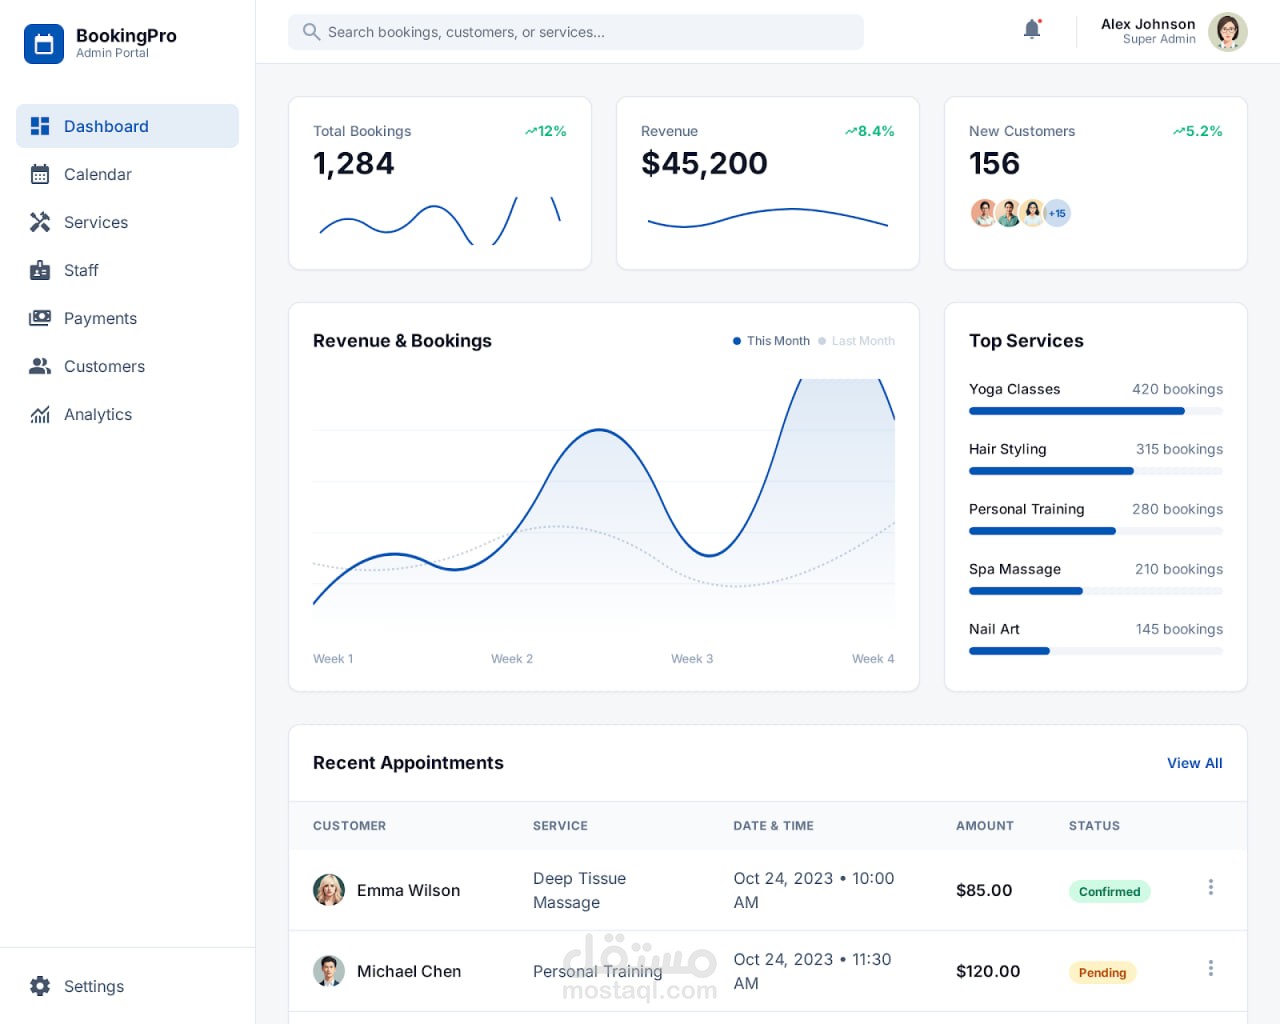Go to Customers
The height and width of the screenshot is (1024, 1280).
pos(127,366)
